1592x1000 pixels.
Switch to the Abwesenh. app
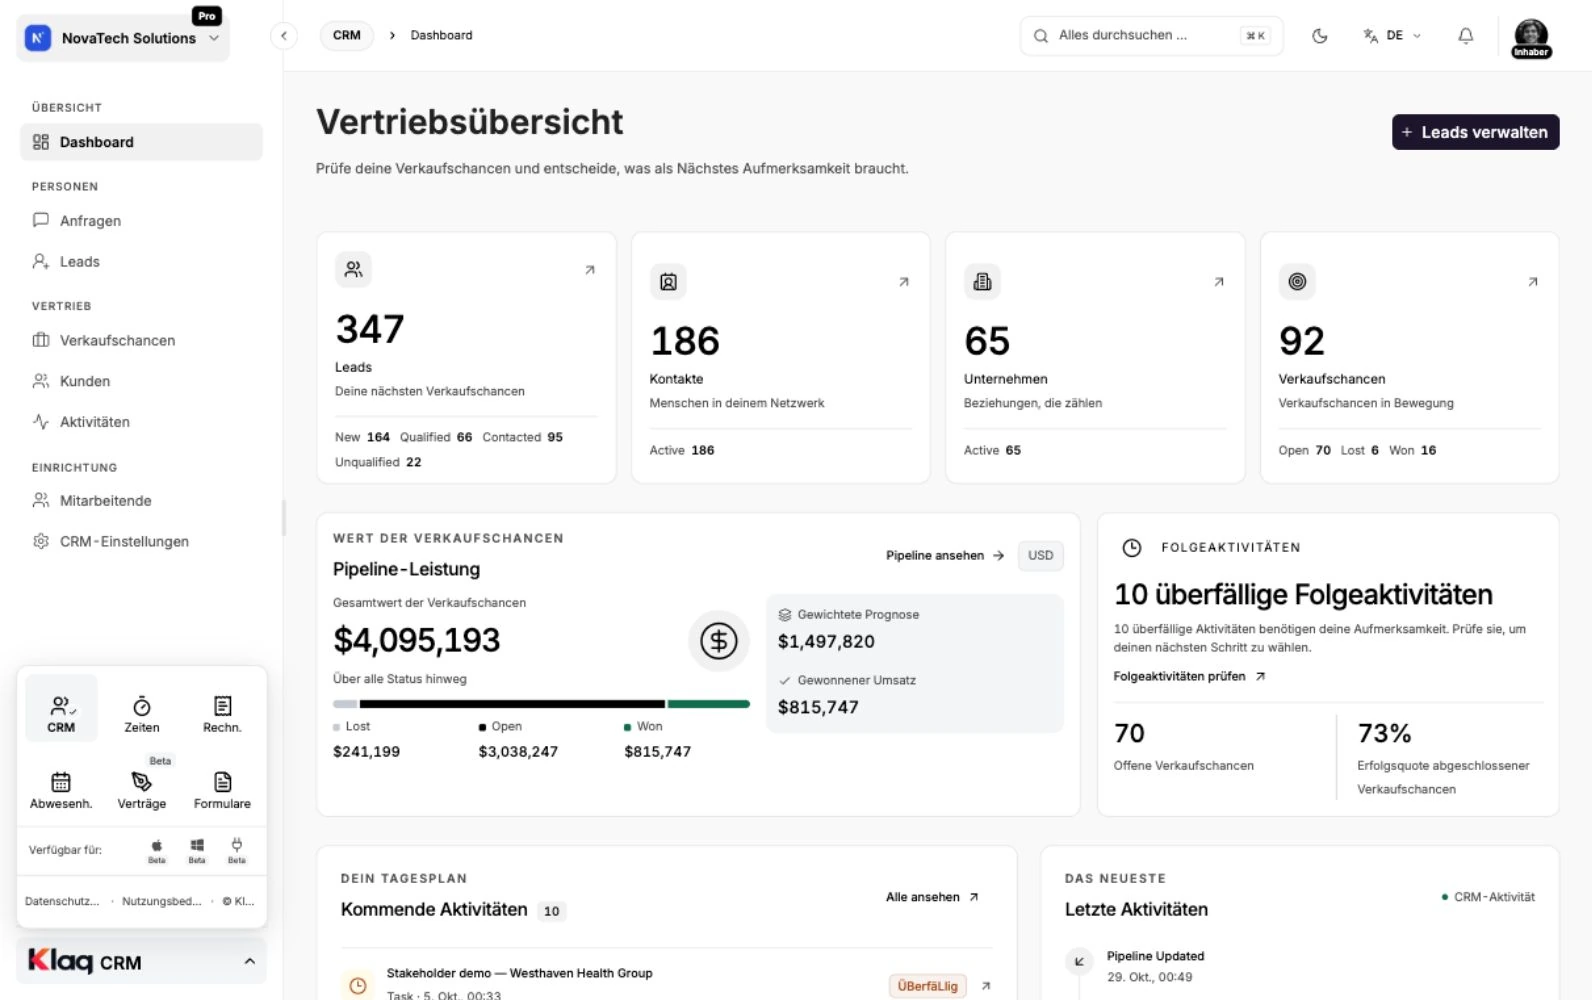[61, 790]
